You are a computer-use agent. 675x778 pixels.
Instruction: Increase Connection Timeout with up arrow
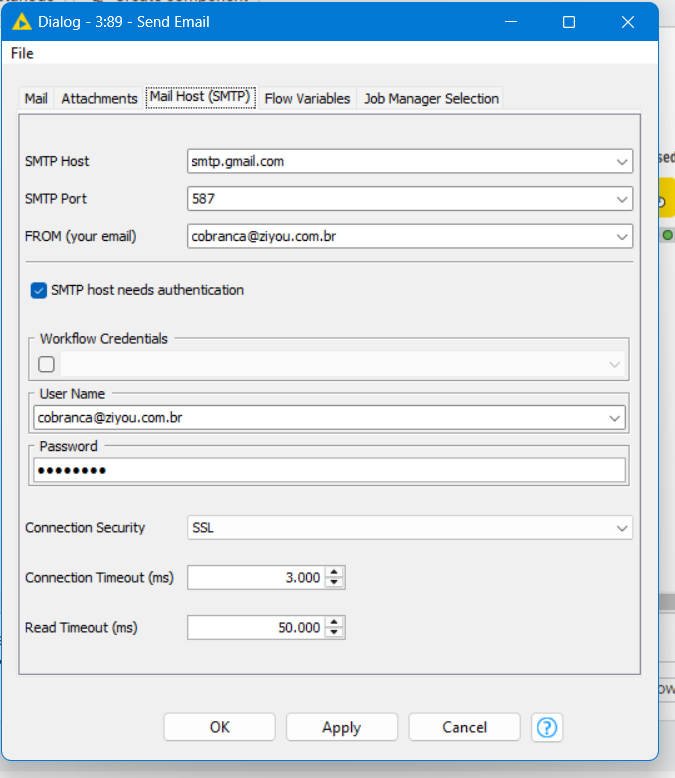335,572
